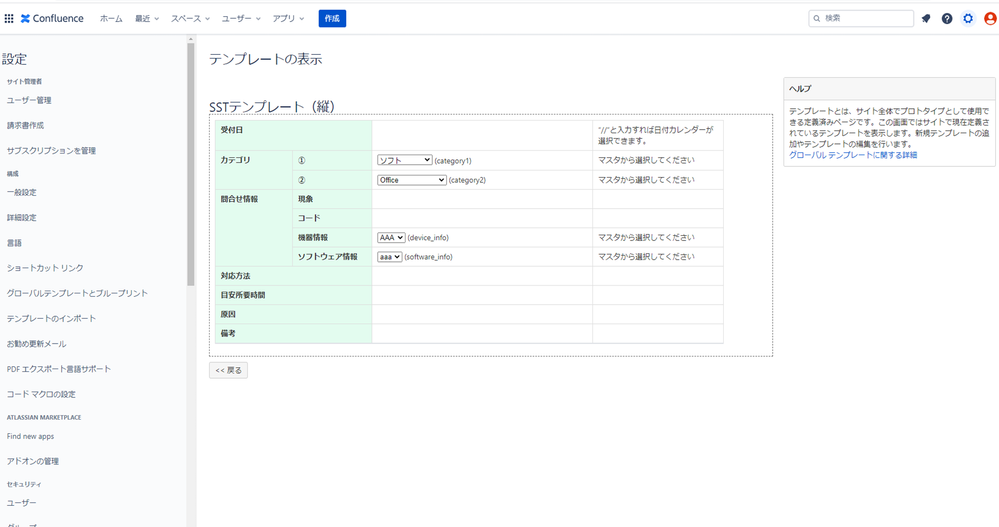
Task: Open the category2 Office dropdown
Action: tap(412, 180)
